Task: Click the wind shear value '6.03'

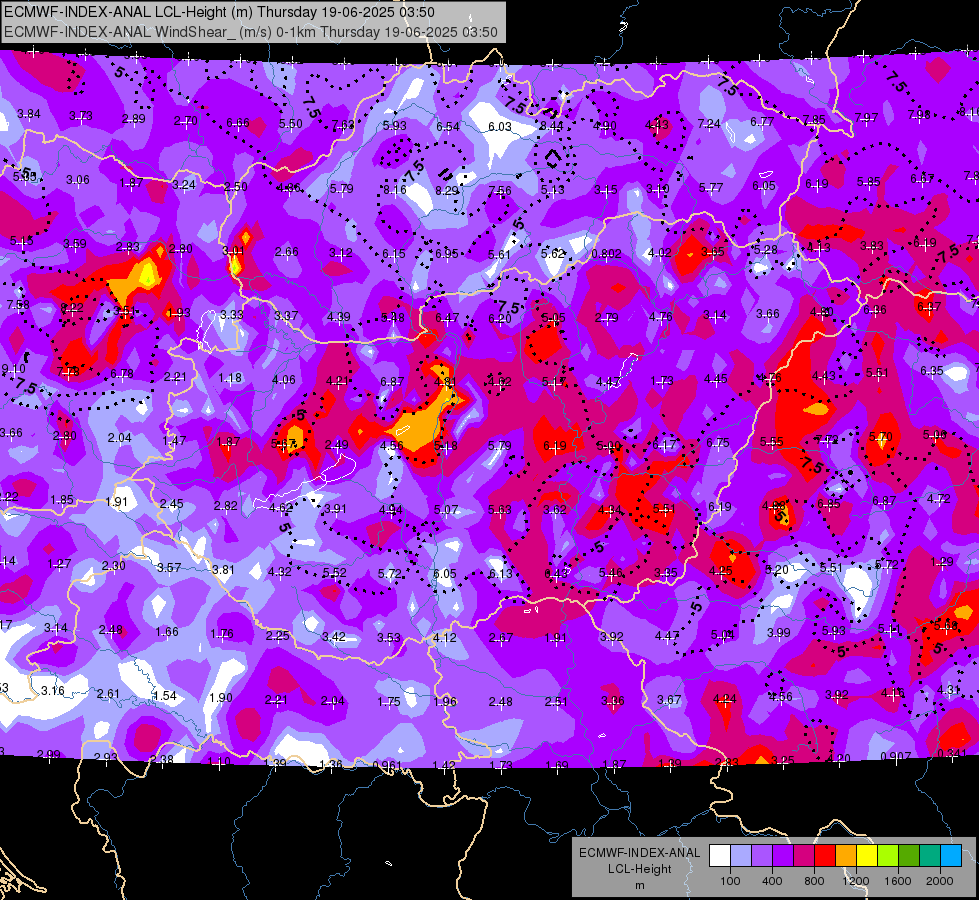Action: point(499,127)
